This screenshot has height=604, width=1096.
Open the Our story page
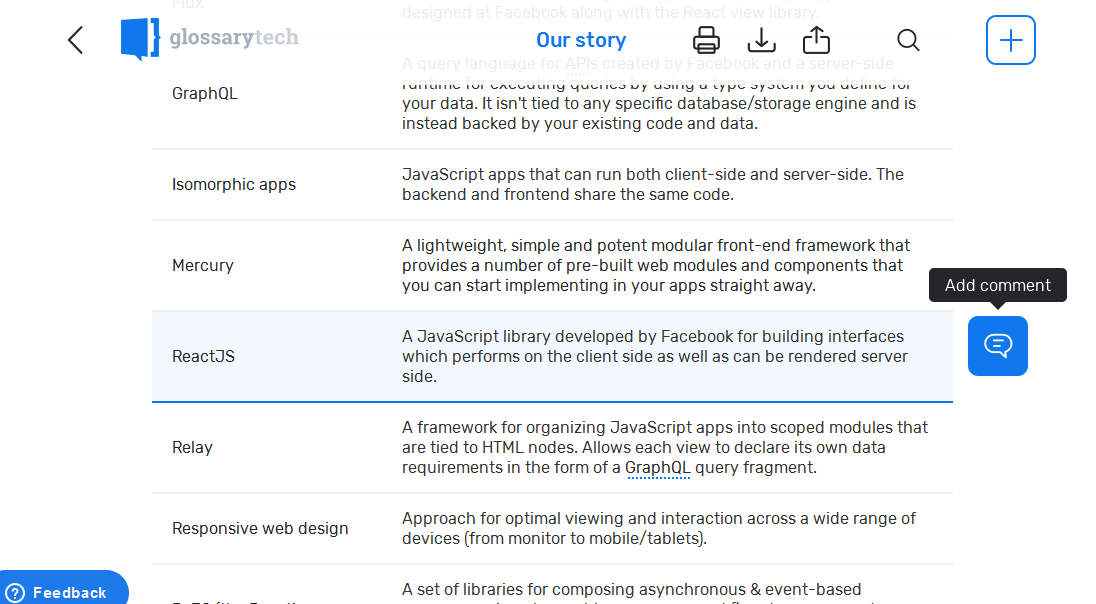[581, 41]
